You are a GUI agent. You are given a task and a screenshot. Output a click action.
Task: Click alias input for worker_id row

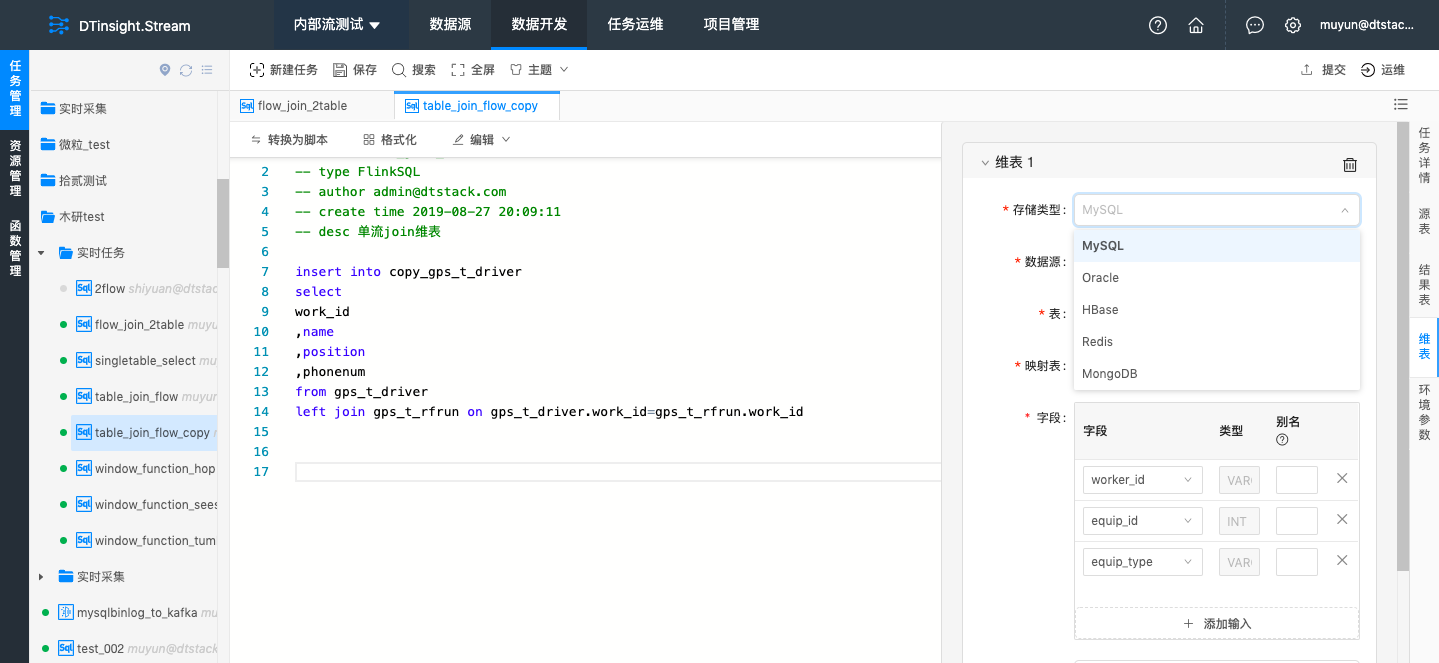[1297, 480]
